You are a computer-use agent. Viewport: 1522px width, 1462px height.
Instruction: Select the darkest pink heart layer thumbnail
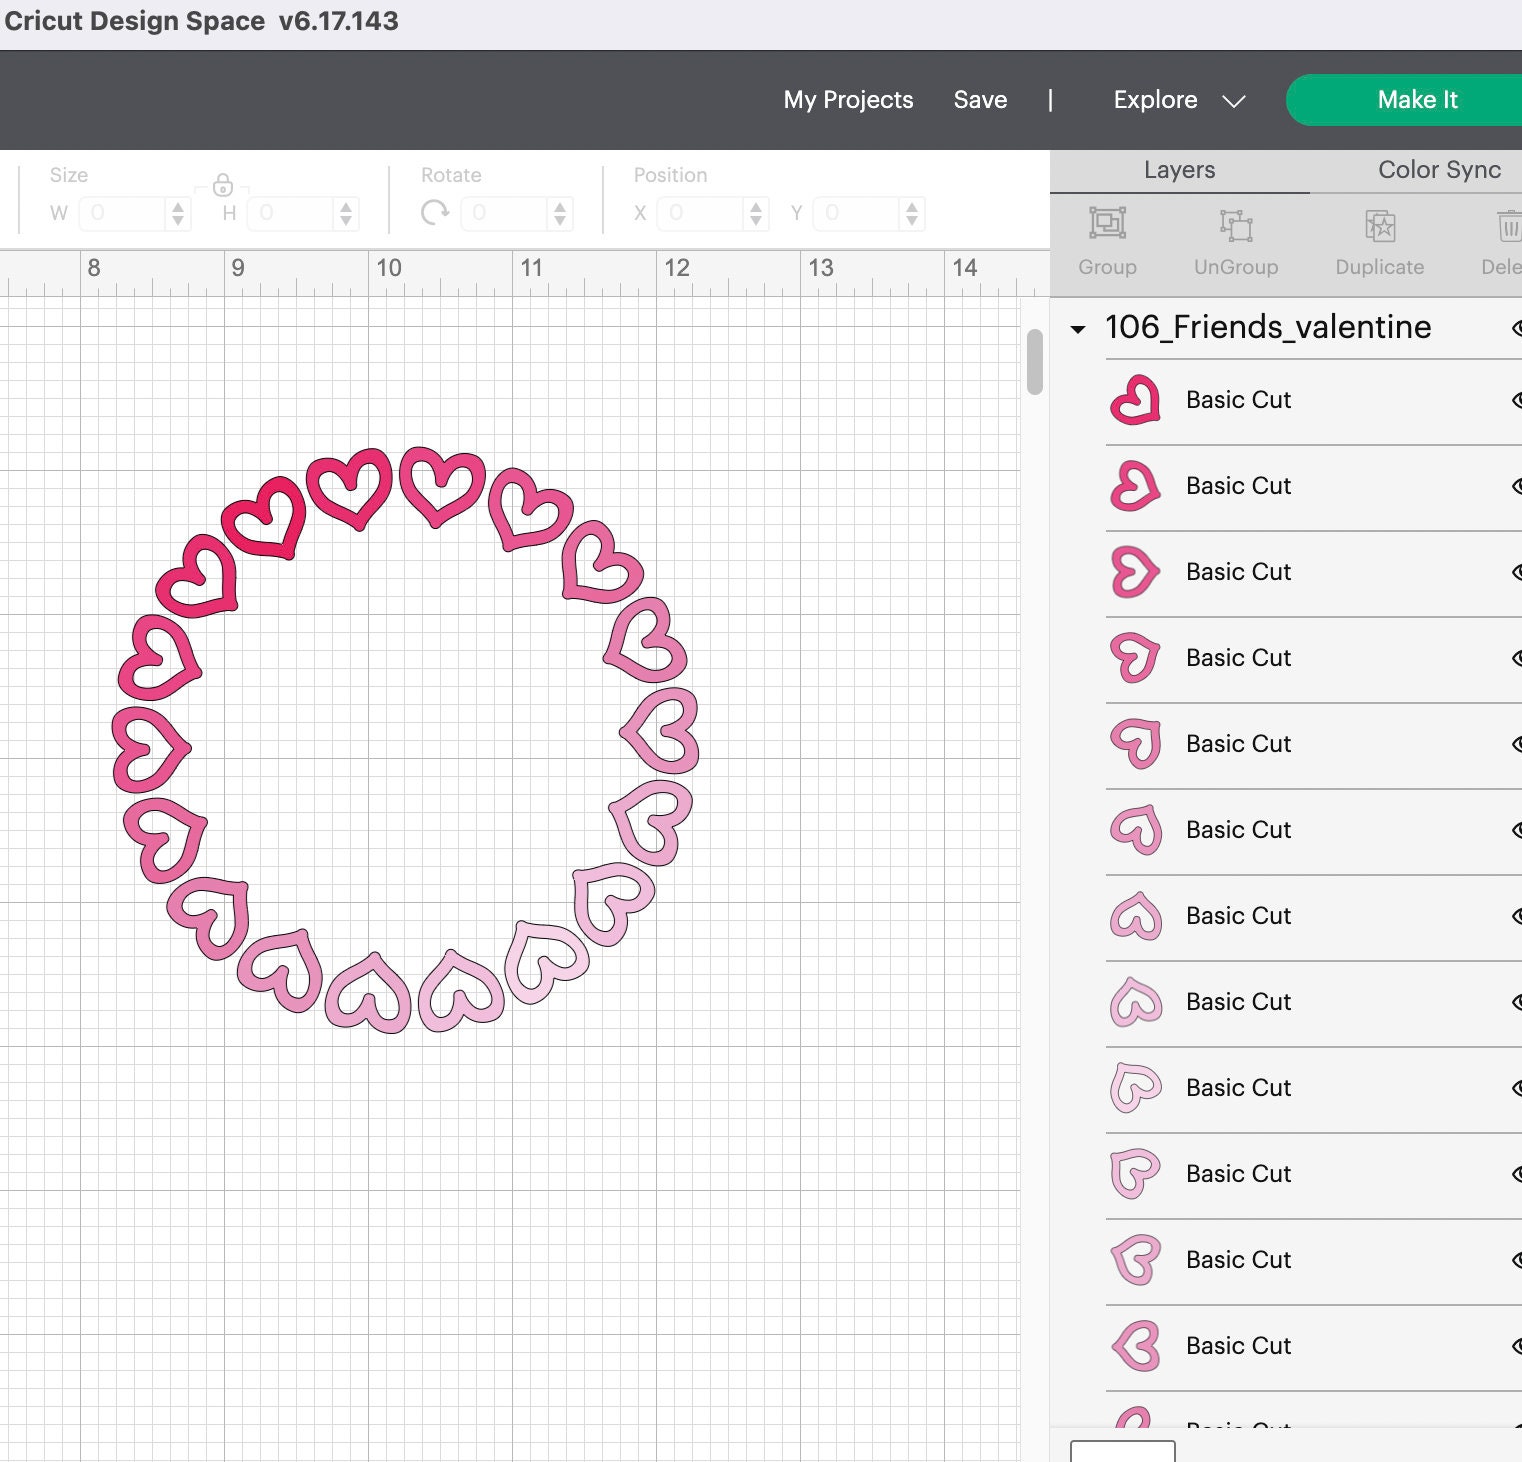pyautogui.click(x=1135, y=400)
